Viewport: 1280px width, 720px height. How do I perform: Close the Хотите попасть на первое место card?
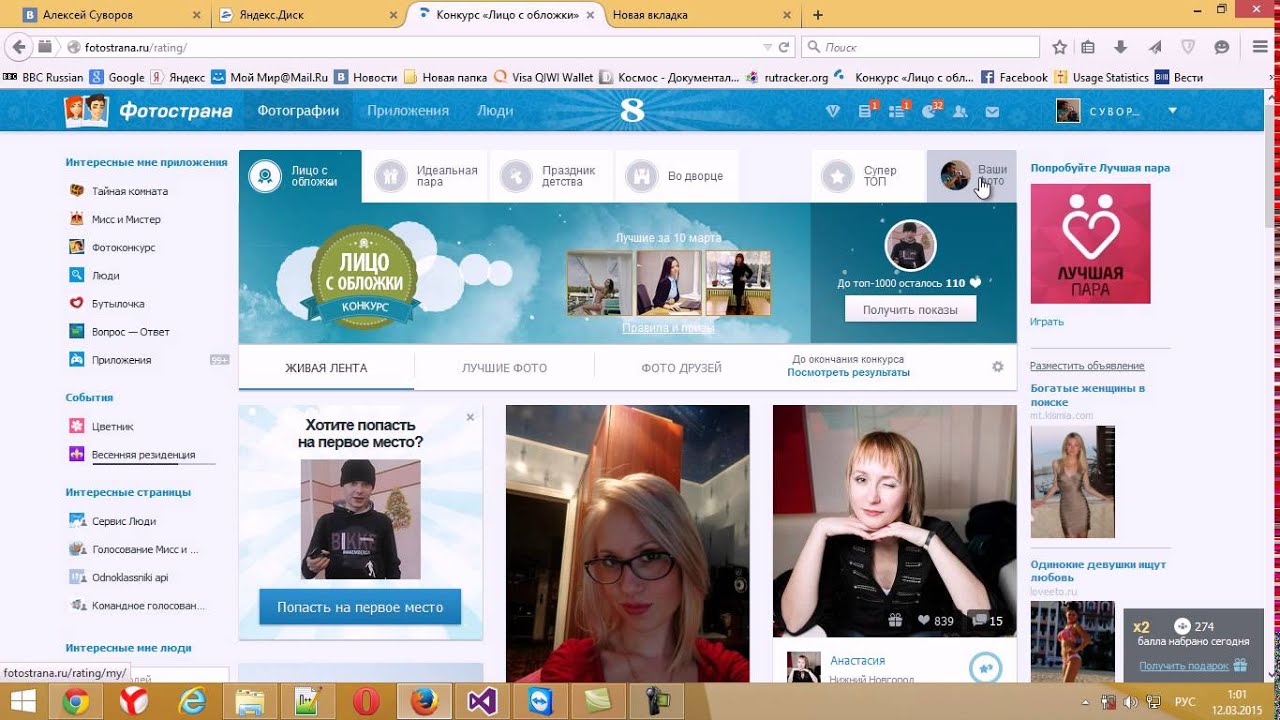[470, 417]
